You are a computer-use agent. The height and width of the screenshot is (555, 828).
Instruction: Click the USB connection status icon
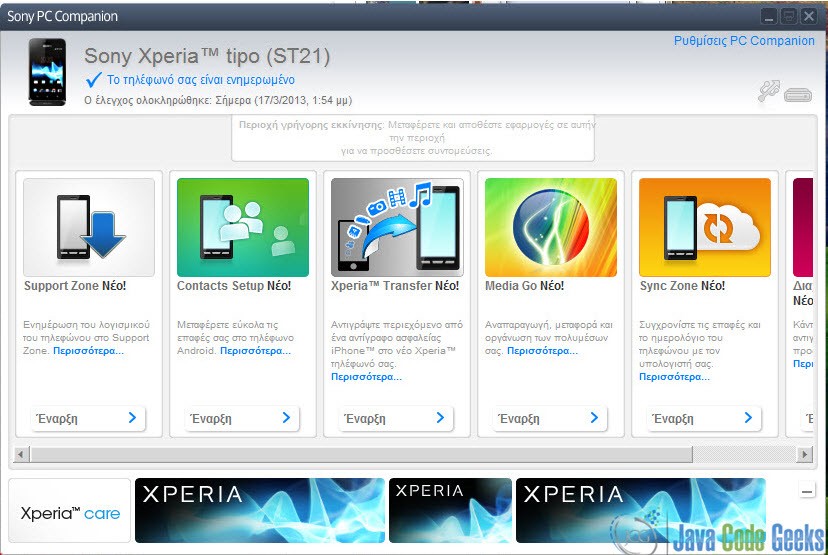coord(768,91)
